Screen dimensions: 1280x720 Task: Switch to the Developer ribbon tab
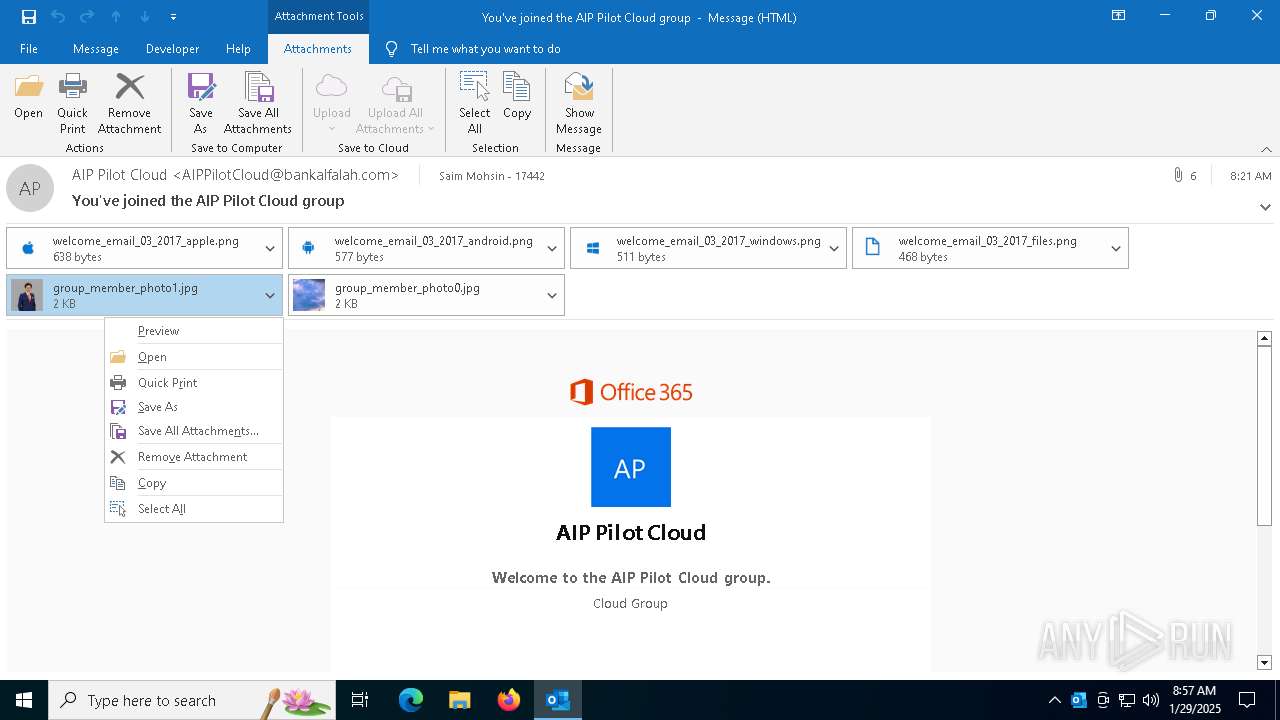pos(172,48)
